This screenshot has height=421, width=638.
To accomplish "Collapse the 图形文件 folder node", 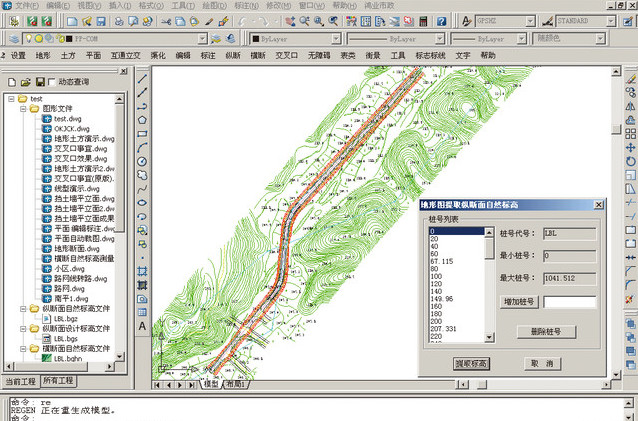I will (x=24, y=109).
